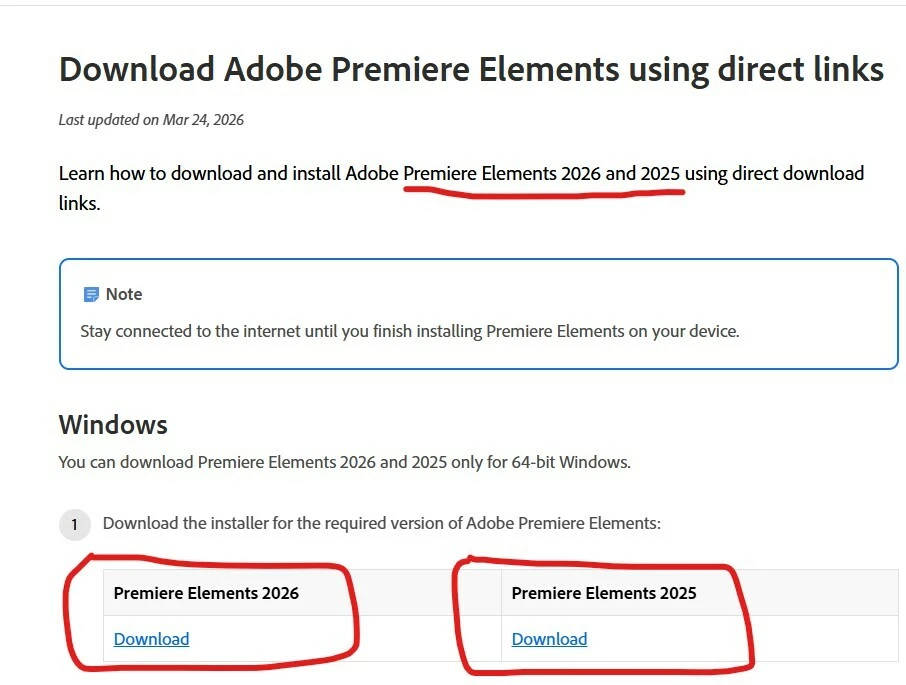Select the Premiere Elements 2025 table header

coord(604,593)
